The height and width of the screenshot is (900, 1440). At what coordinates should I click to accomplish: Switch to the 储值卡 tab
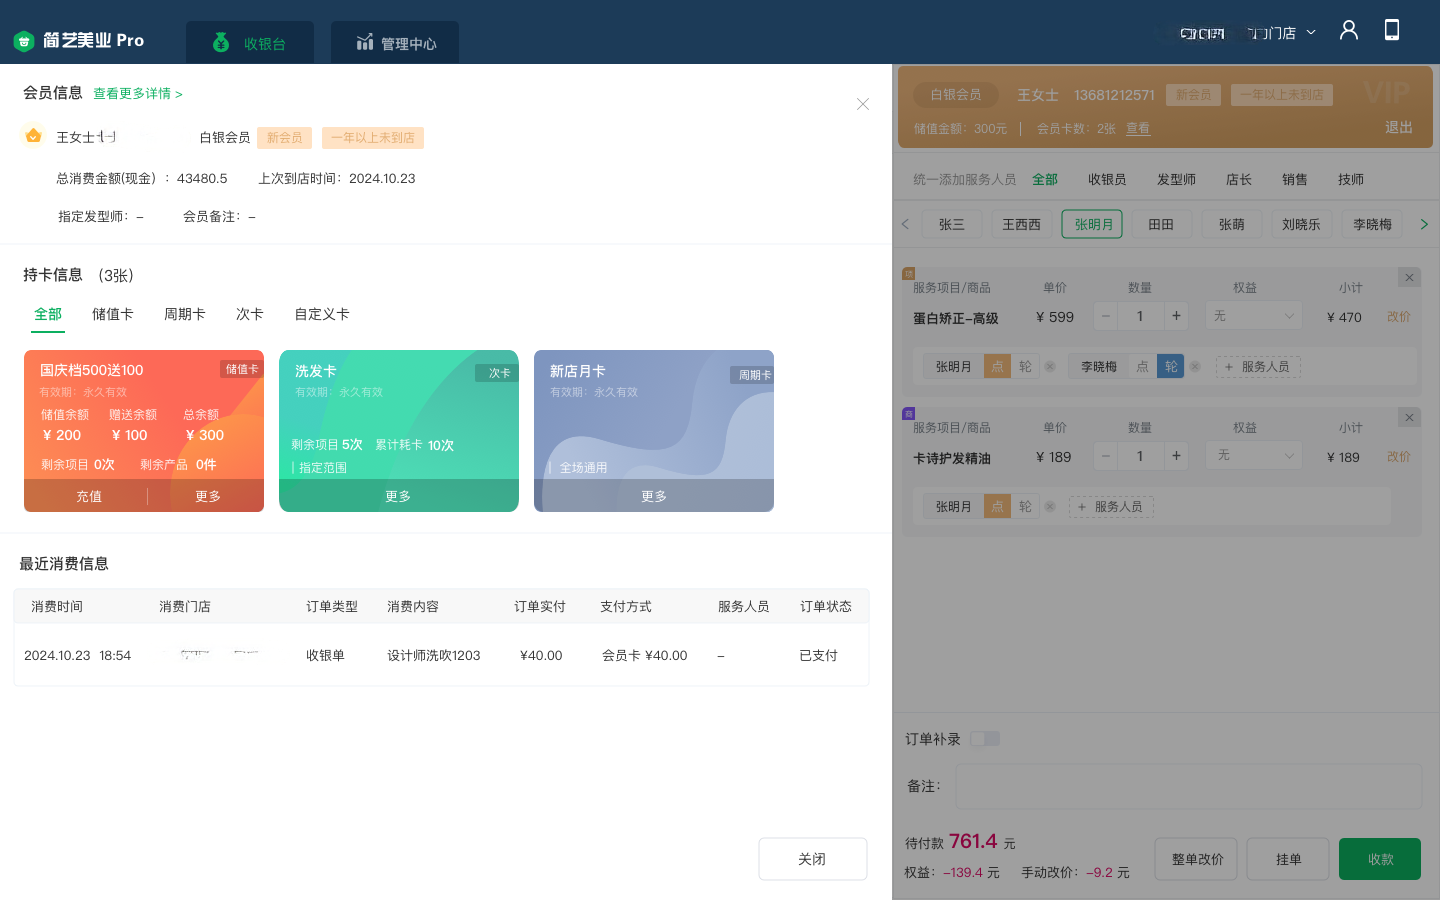pos(113,314)
